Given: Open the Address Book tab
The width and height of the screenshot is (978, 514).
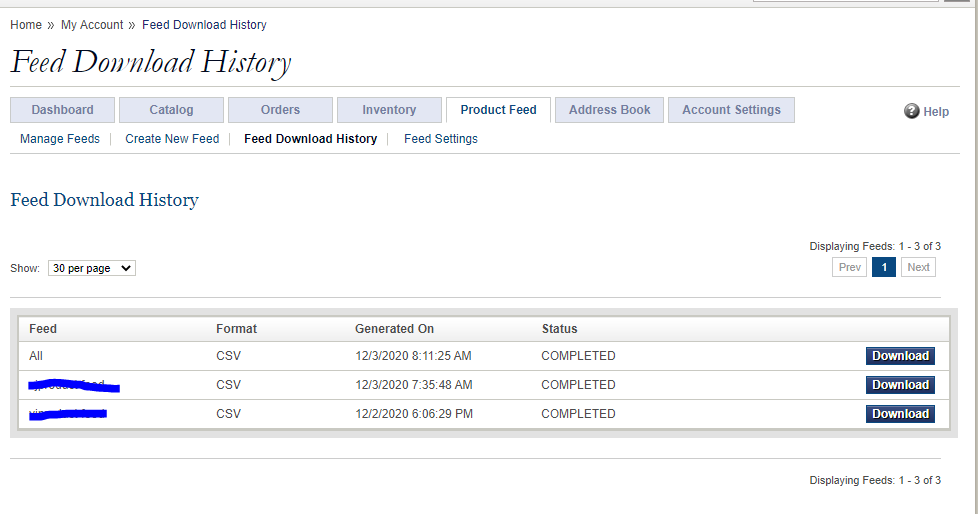Looking at the screenshot, I should click(609, 110).
